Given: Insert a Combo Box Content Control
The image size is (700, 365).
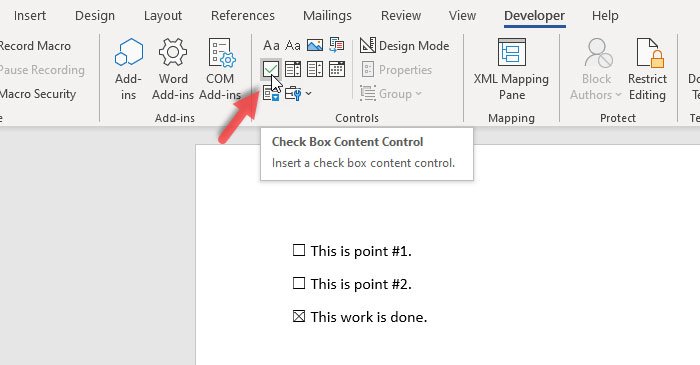Looking at the screenshot, I should click(x=293, y=69).
